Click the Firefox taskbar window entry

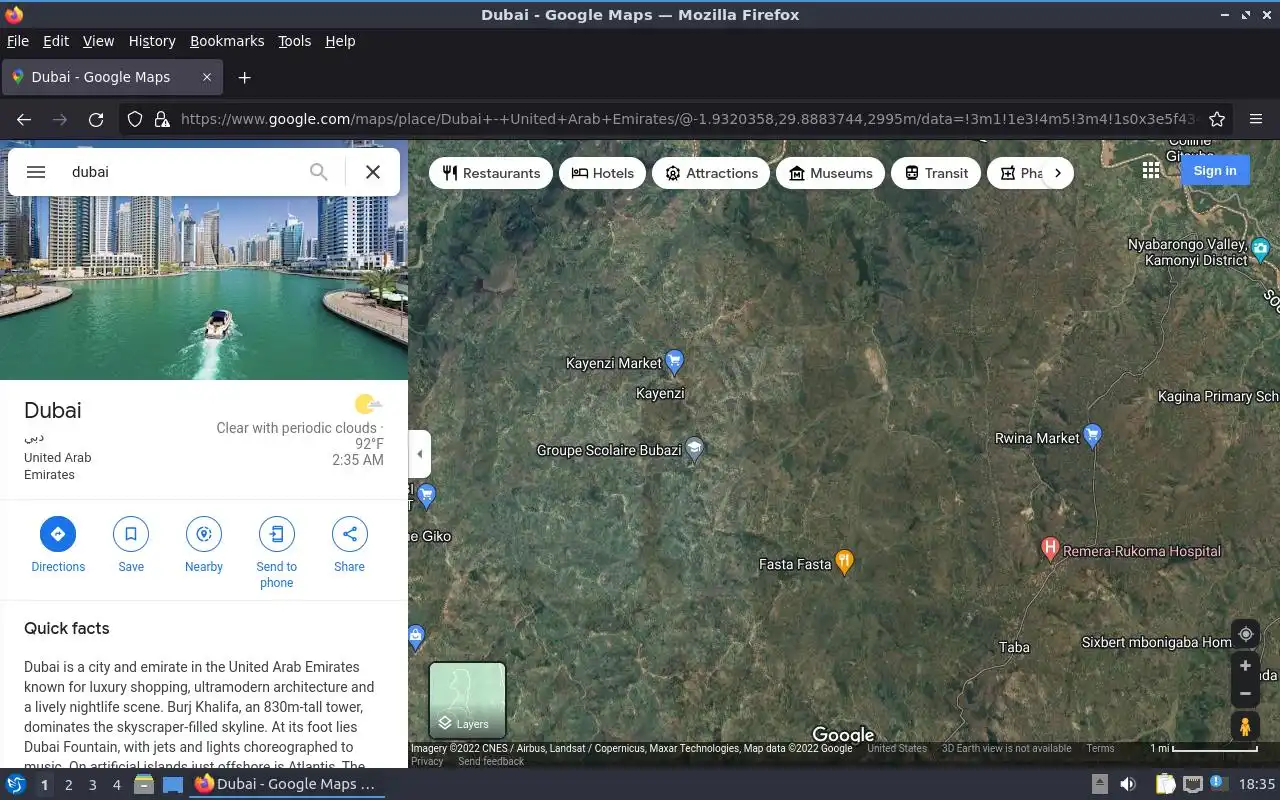coord(285,784)
